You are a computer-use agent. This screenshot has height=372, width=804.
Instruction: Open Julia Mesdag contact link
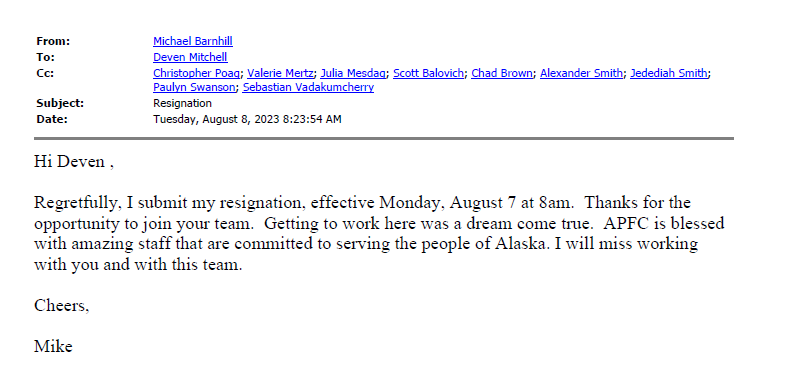353,73
